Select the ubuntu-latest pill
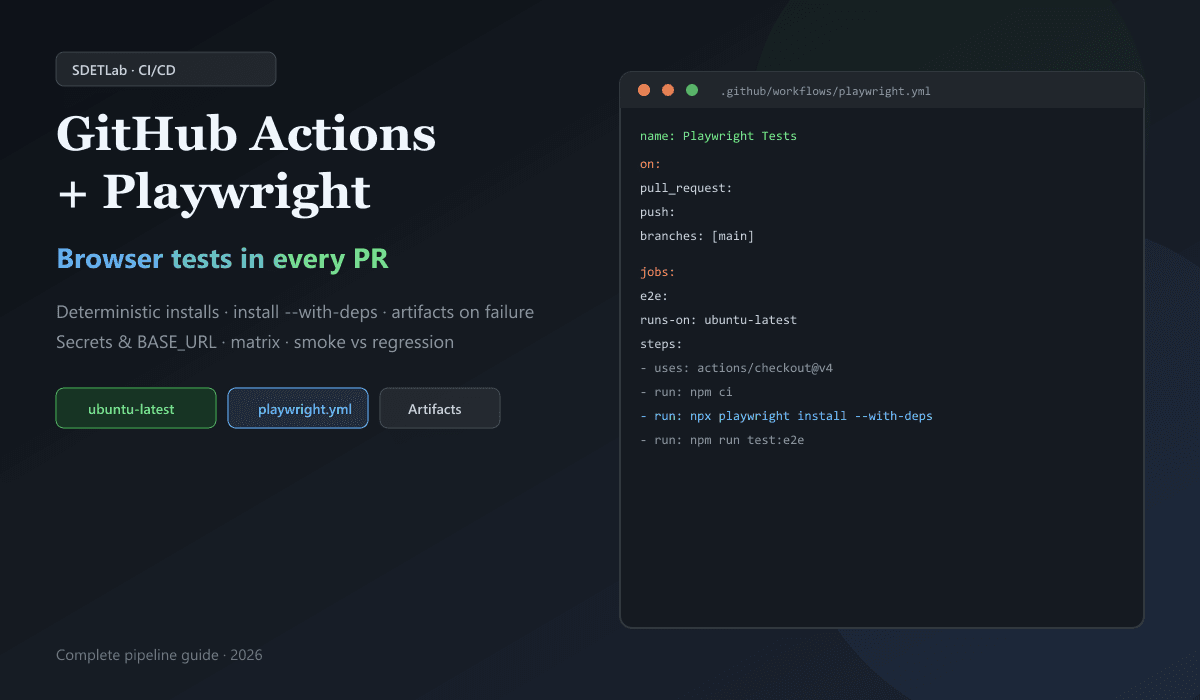 (136, 408)
